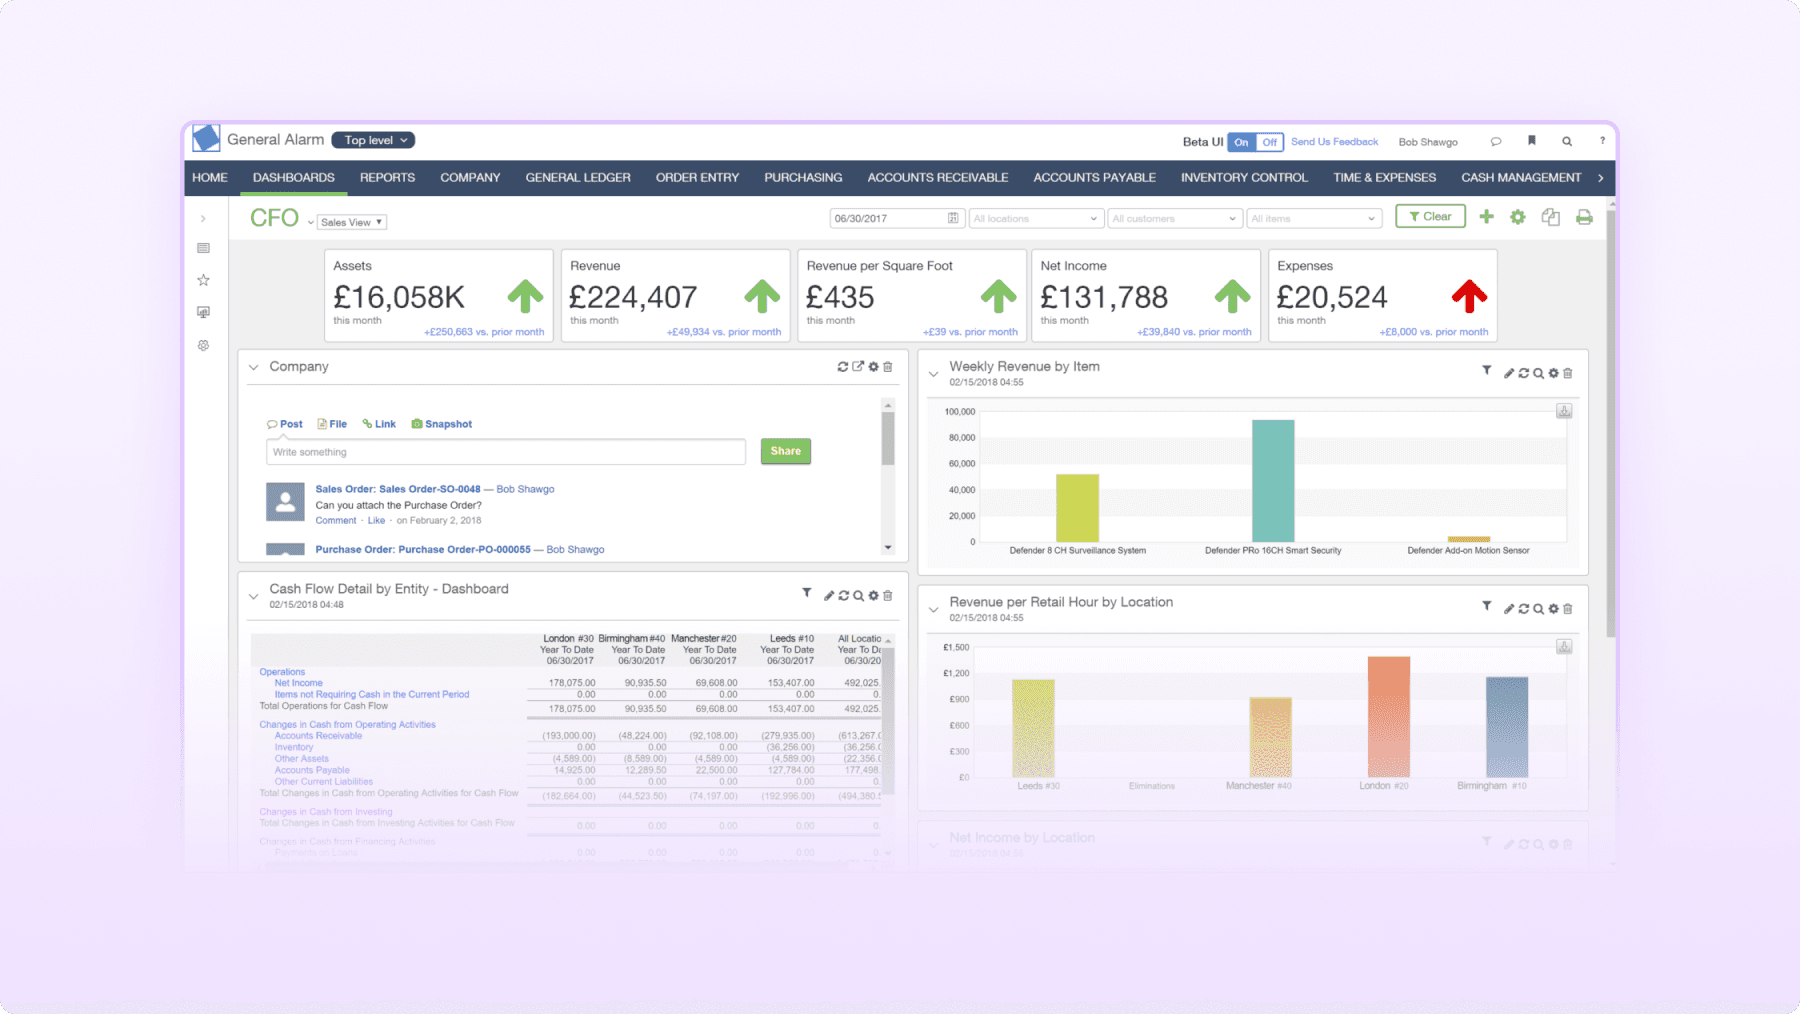
Task: Zoom the Weekly Revenue by Item panel
Action: [1538, 373]
